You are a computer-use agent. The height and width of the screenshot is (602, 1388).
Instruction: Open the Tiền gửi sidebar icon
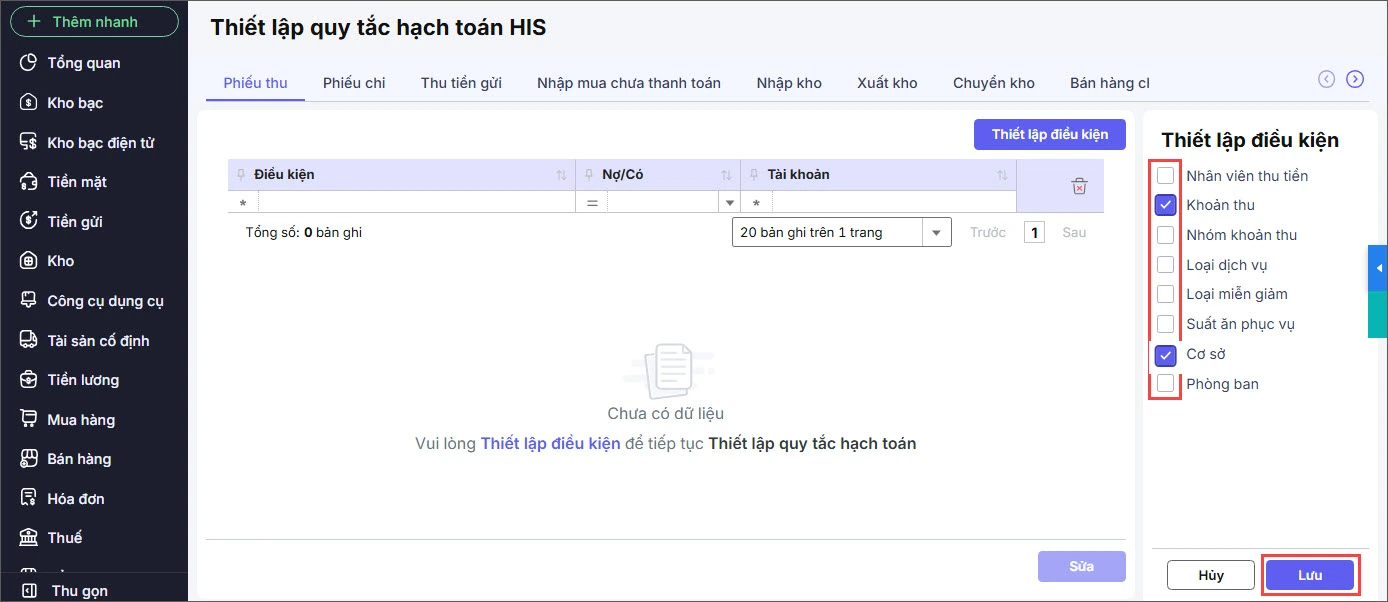[29, 222]
